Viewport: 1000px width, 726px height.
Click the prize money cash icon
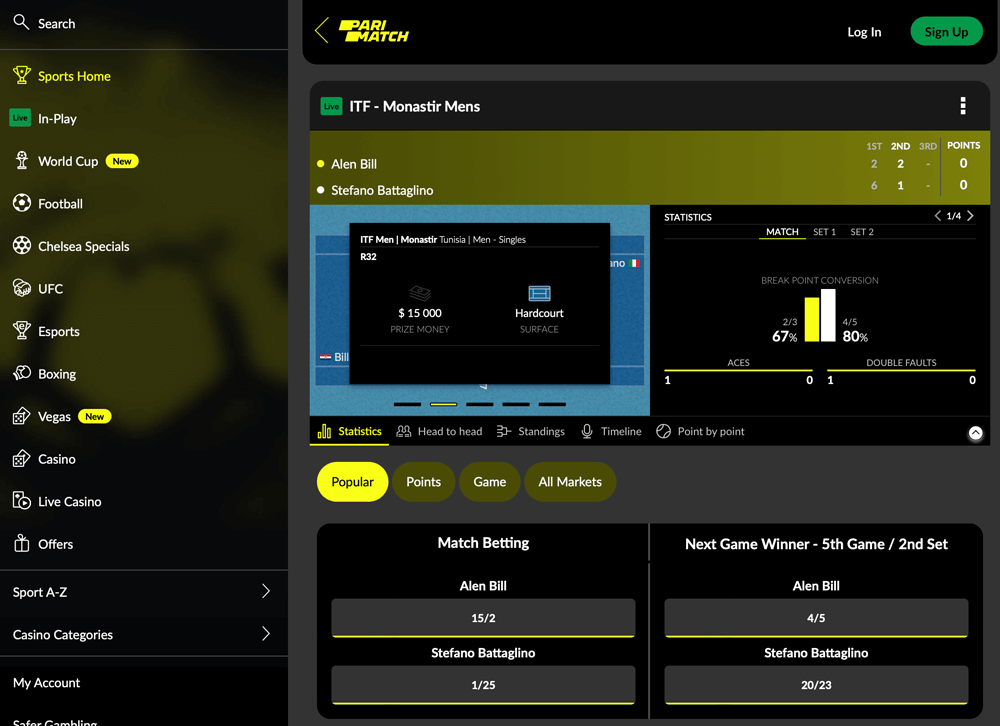pyautogui.click(x=420, y=293)
